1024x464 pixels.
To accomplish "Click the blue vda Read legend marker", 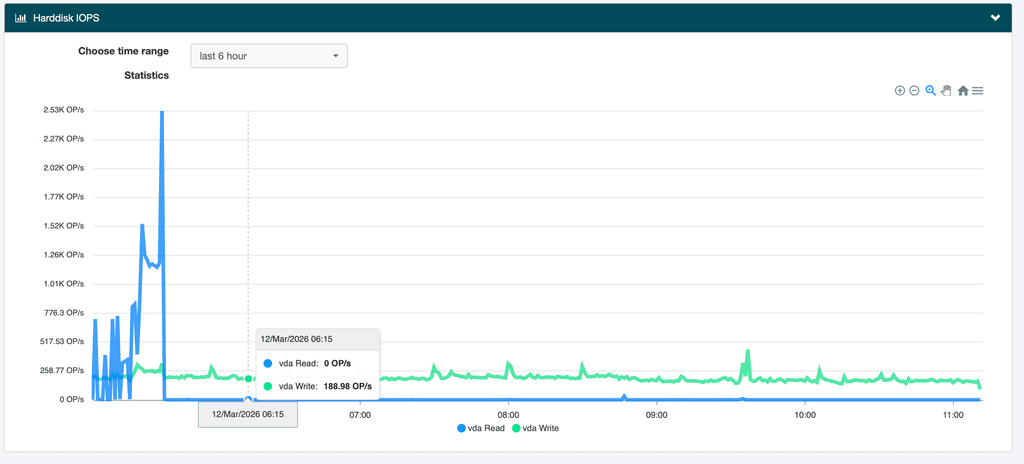I will pyautogui.click(x=462, y=428).
